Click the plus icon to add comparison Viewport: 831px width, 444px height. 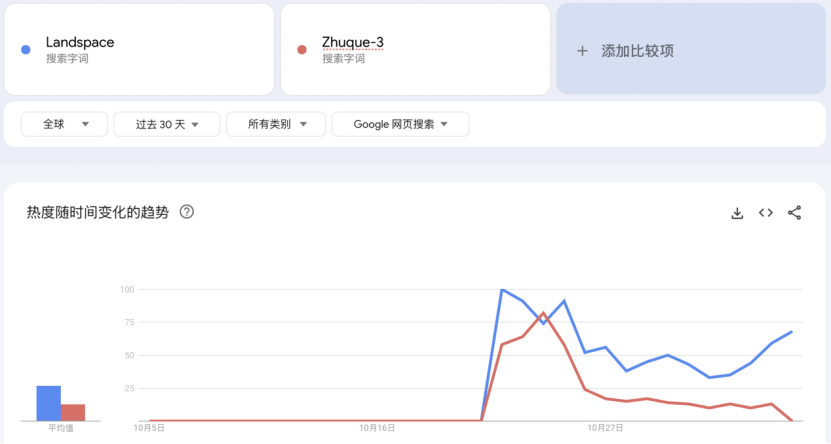582,50
